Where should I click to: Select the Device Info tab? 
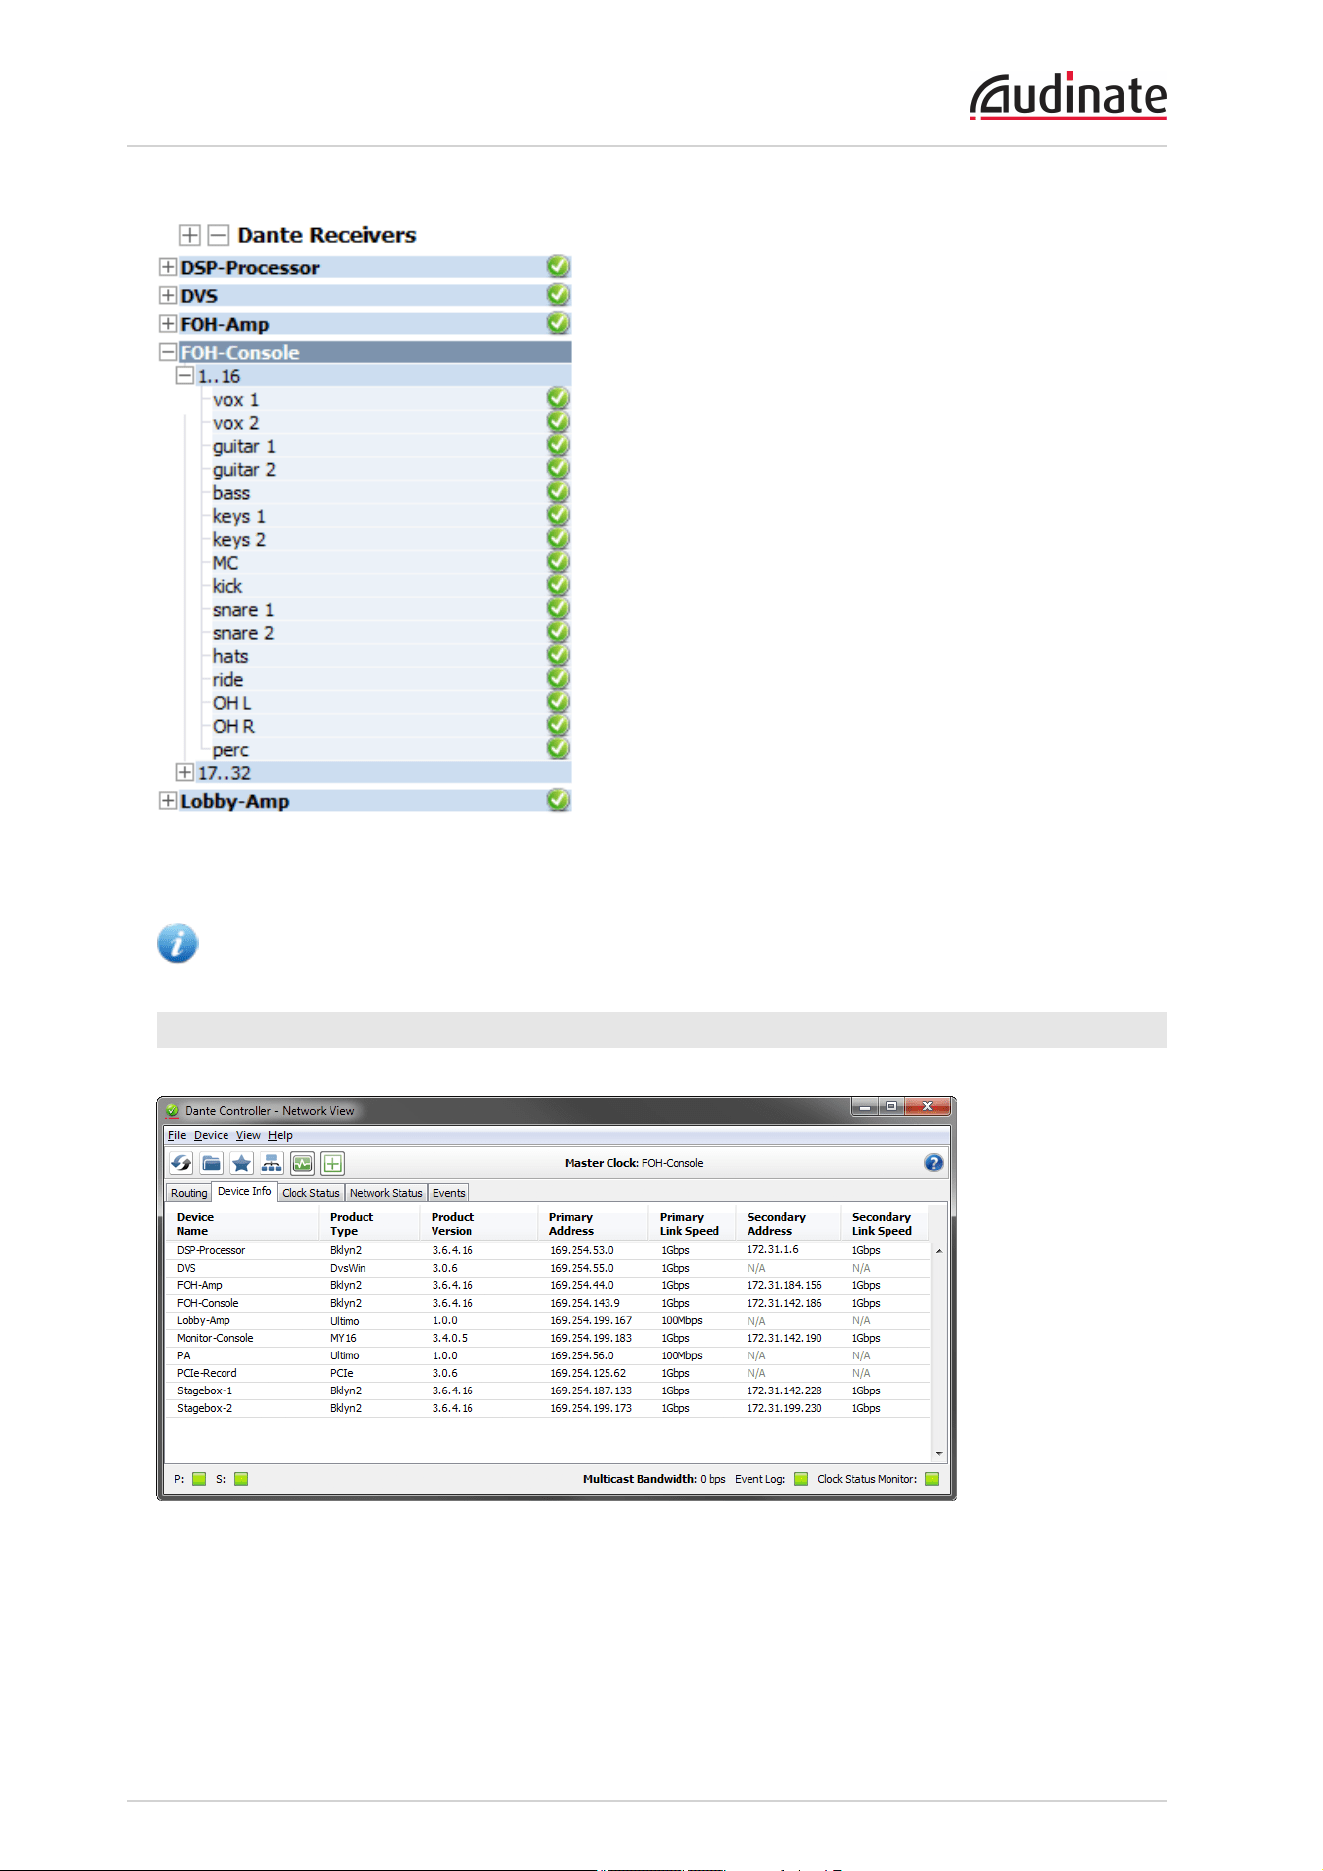pyautogui.click(x=244, y=1191)
